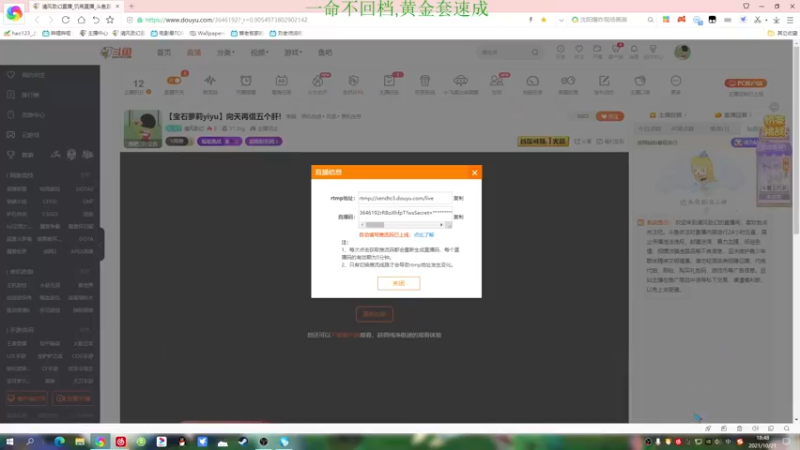Copy the rtmp address

pyautogui.click(x=459, y=198)
